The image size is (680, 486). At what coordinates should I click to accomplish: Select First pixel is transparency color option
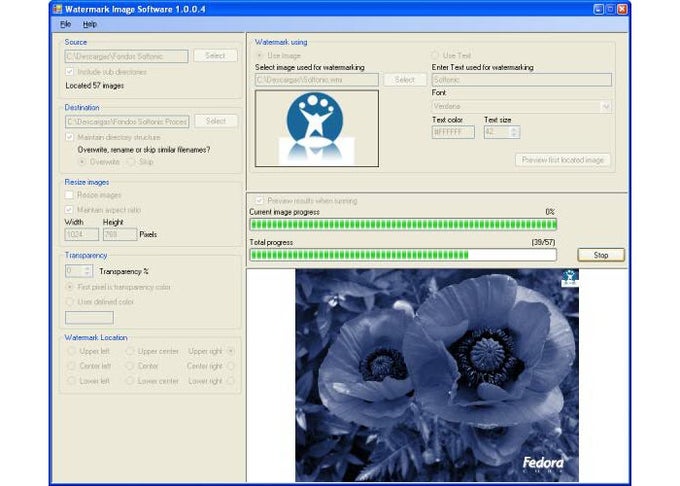pos(69,287)
